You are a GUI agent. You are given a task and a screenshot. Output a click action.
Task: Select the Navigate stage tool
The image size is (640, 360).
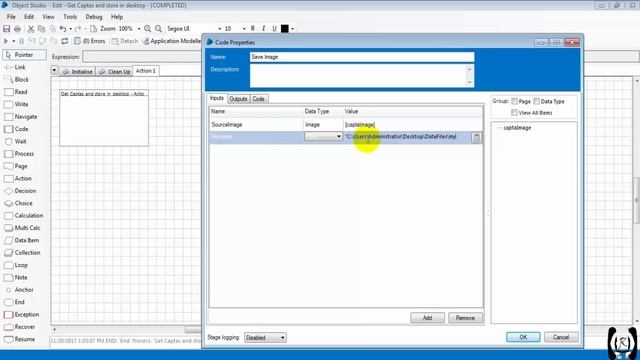tap(21, 117)
